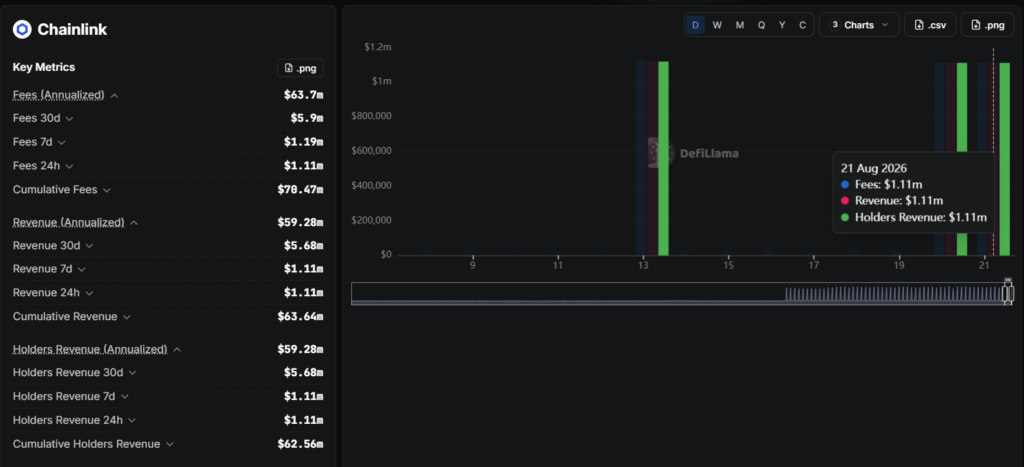Collapse the Revenue (Annualized) section

134,223
